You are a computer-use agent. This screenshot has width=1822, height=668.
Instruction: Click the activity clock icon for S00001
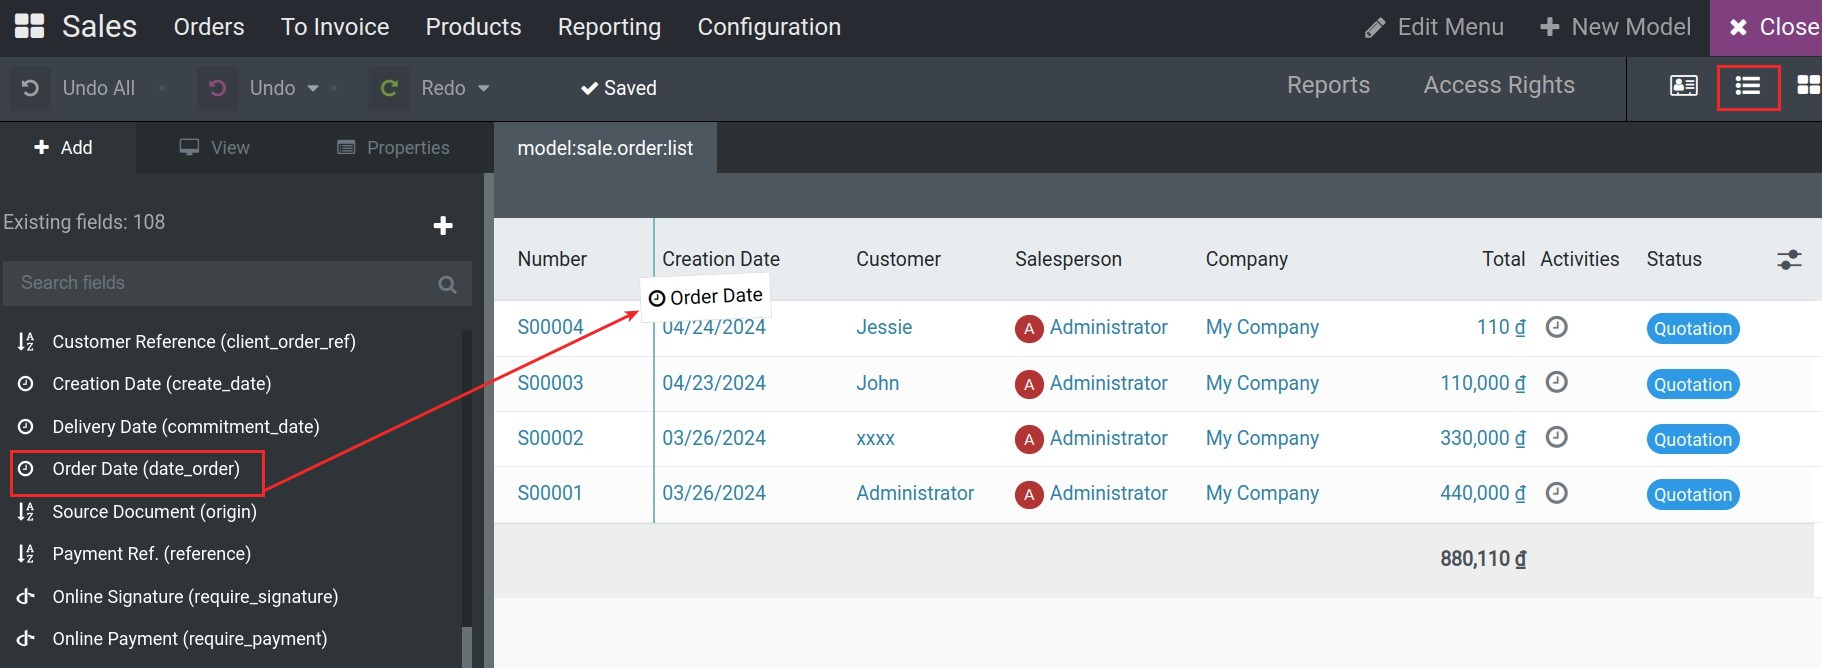click(x=1556, y=493)
